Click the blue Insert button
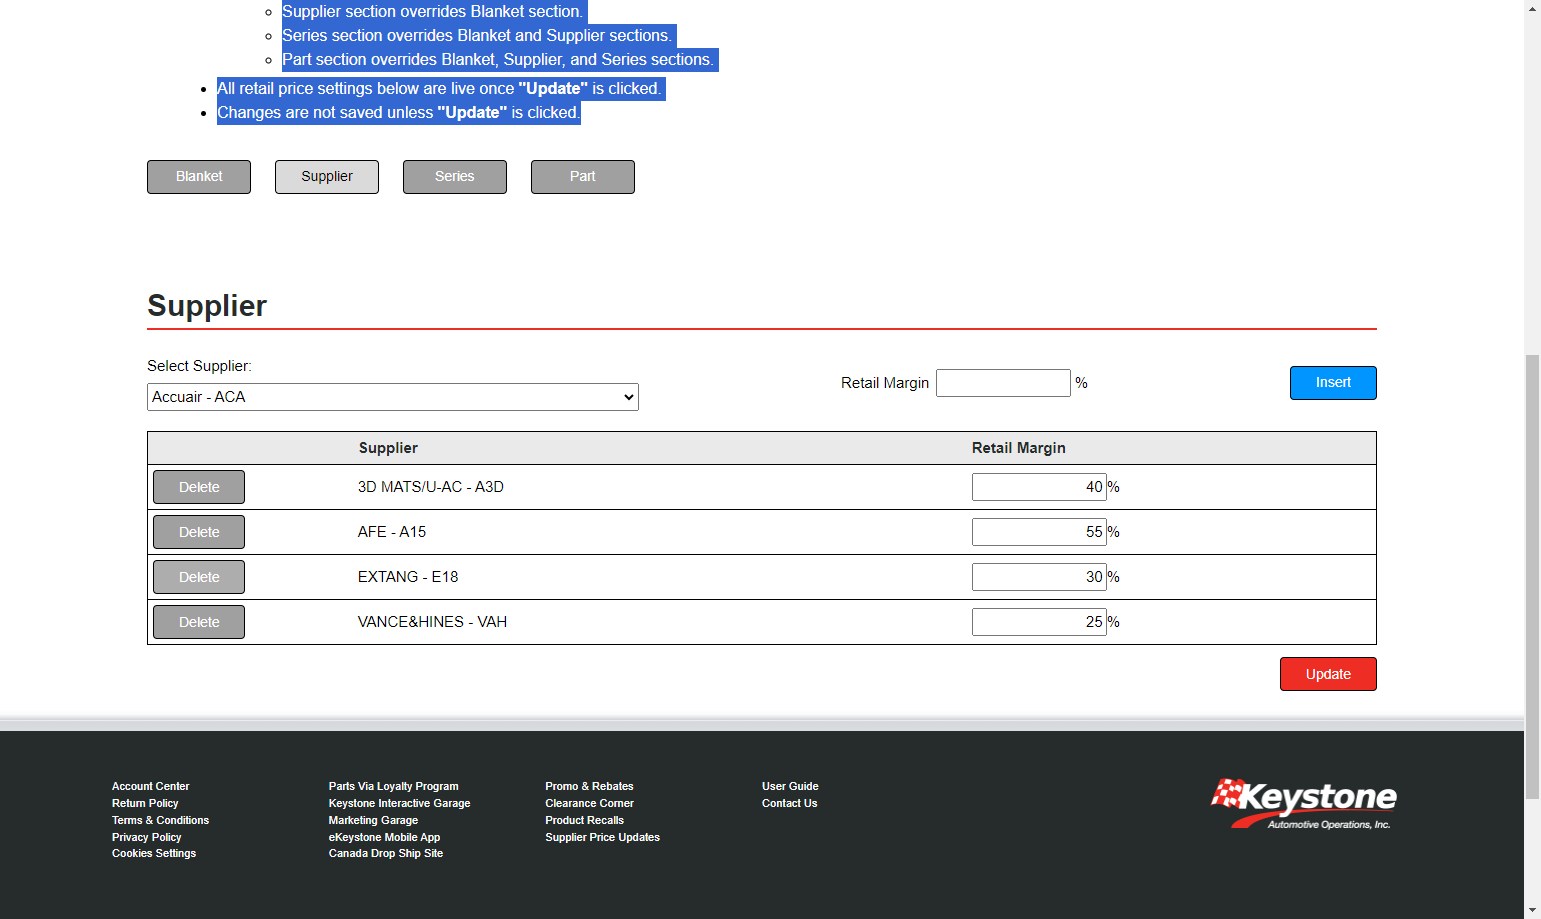Image resolution: width=1541 pixels, height=919 pixels. point(1333,383)
